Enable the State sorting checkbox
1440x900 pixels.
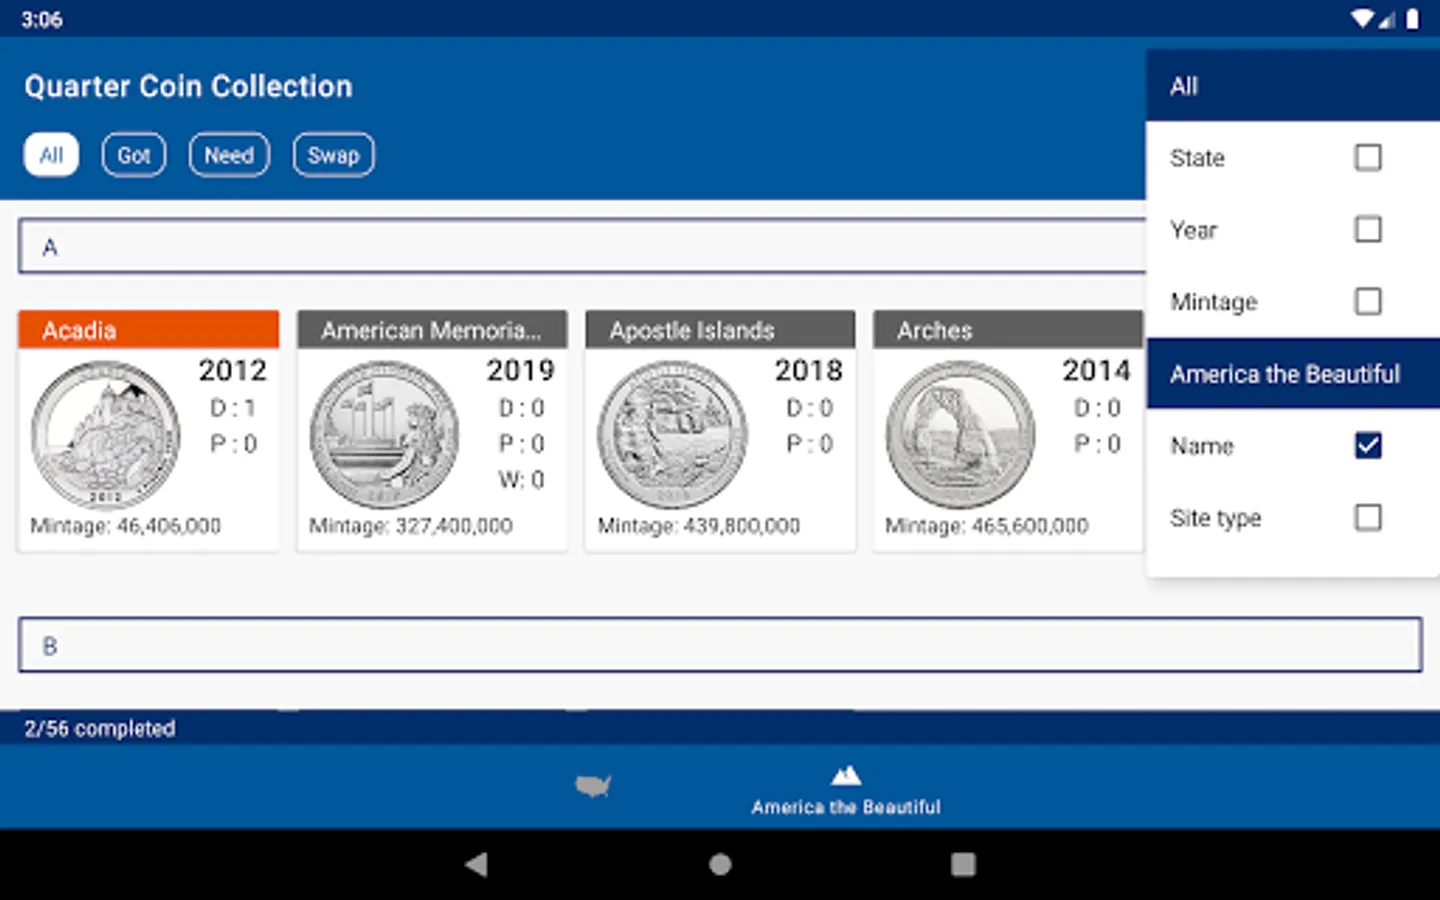tap(1368, 157)
